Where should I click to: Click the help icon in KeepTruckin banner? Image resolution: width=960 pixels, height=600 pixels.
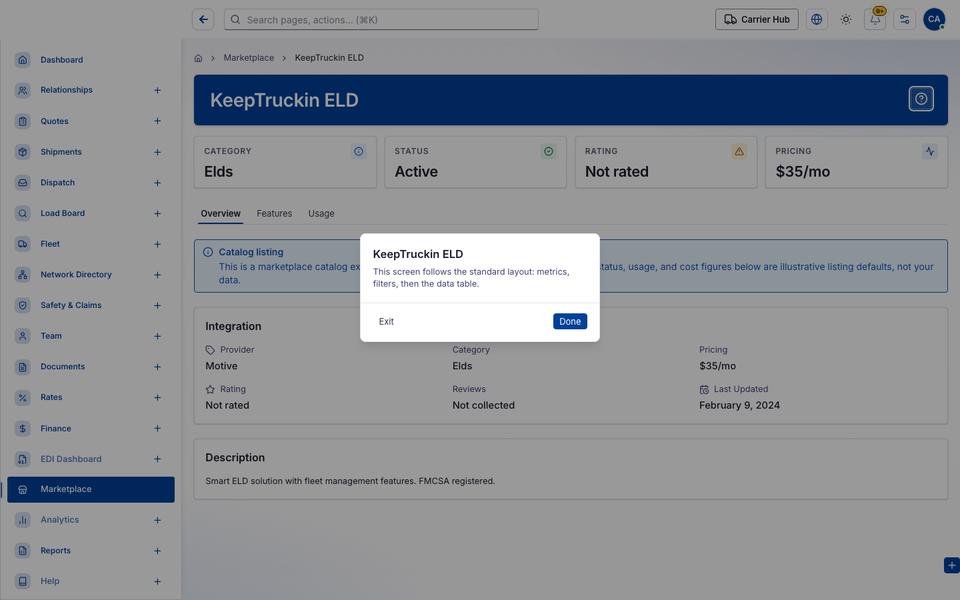[921, 99]
